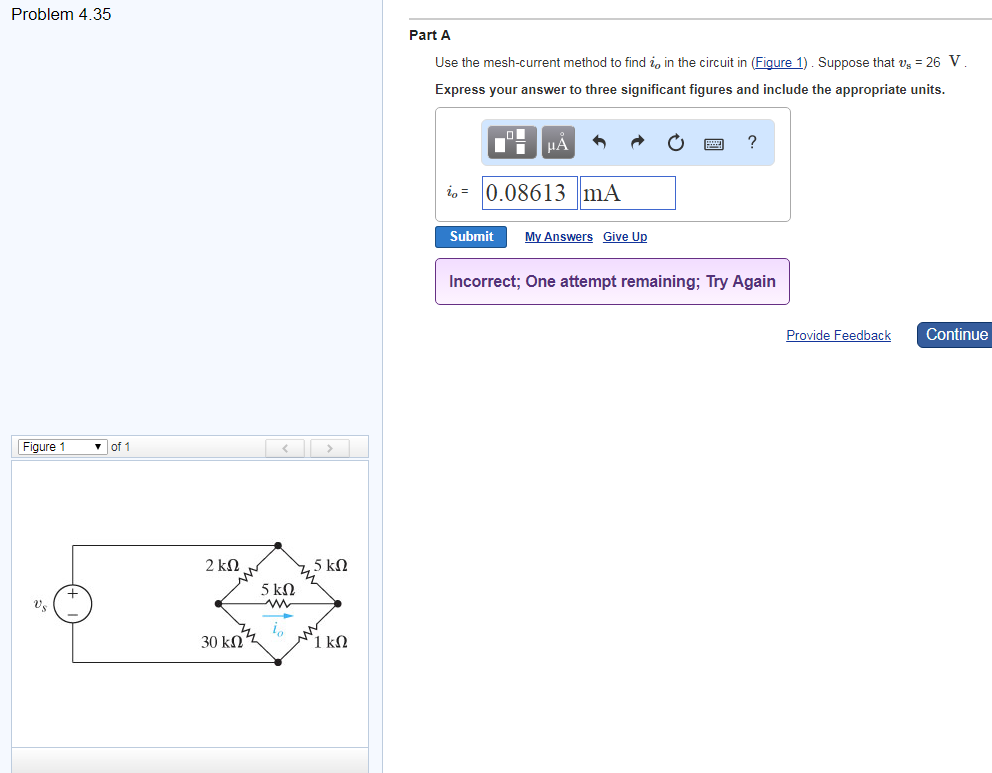Click the Give Up link
992x773 pixels.
[624, 236]
